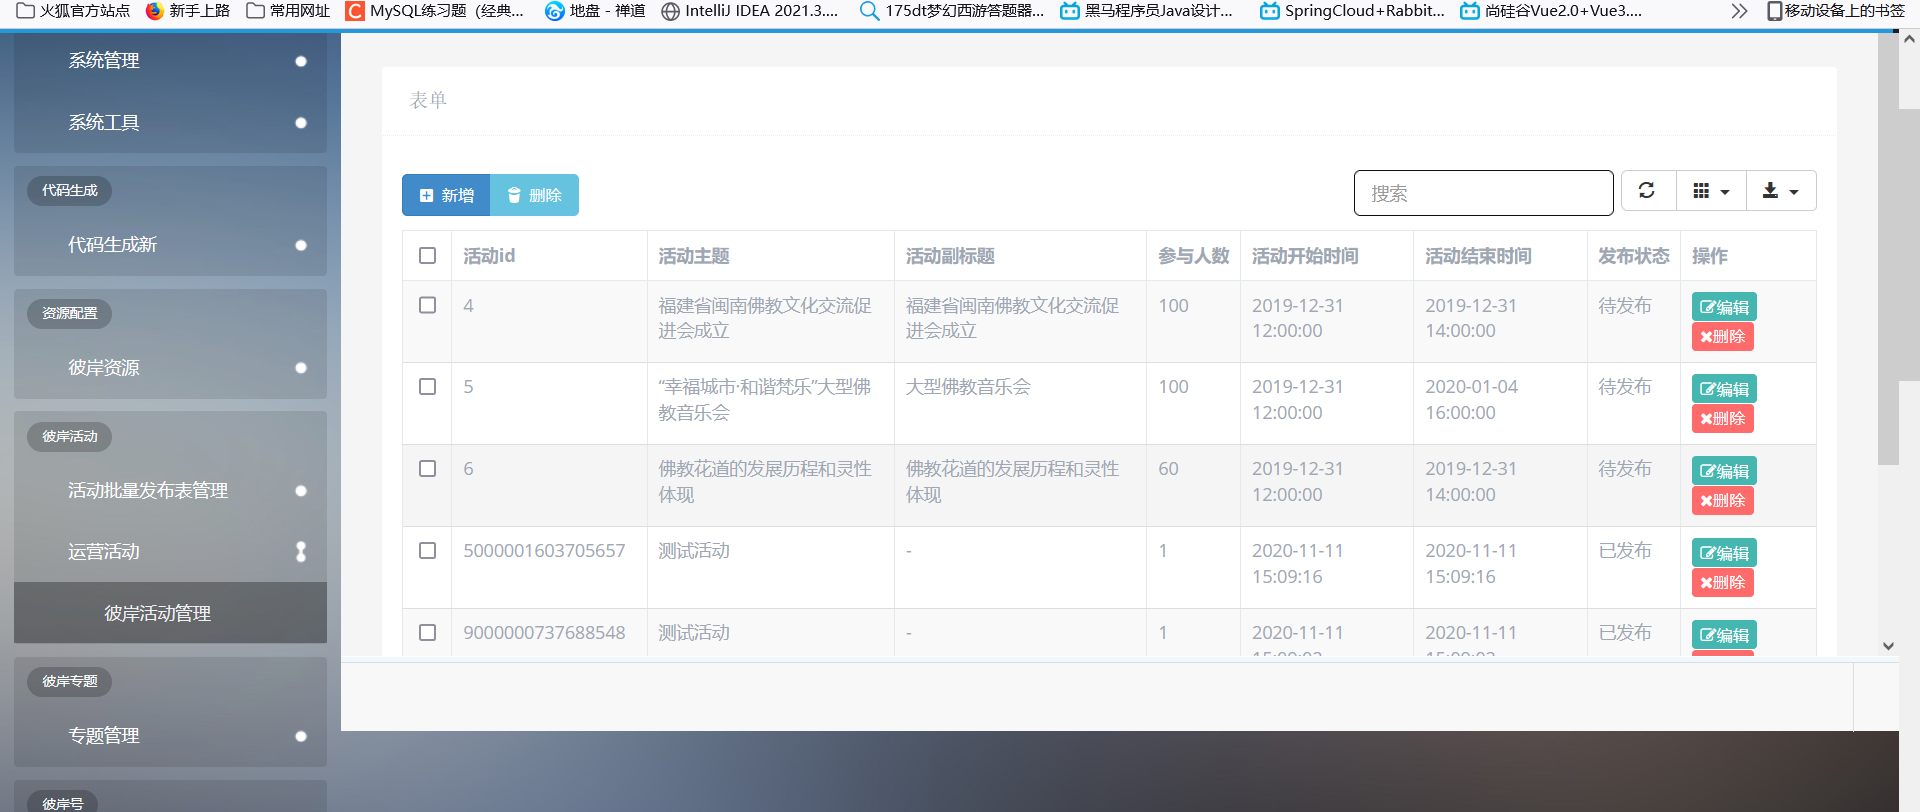Click the expand dot beside 系统管理
Screen dimensions: 1920x812
[301, 61]
